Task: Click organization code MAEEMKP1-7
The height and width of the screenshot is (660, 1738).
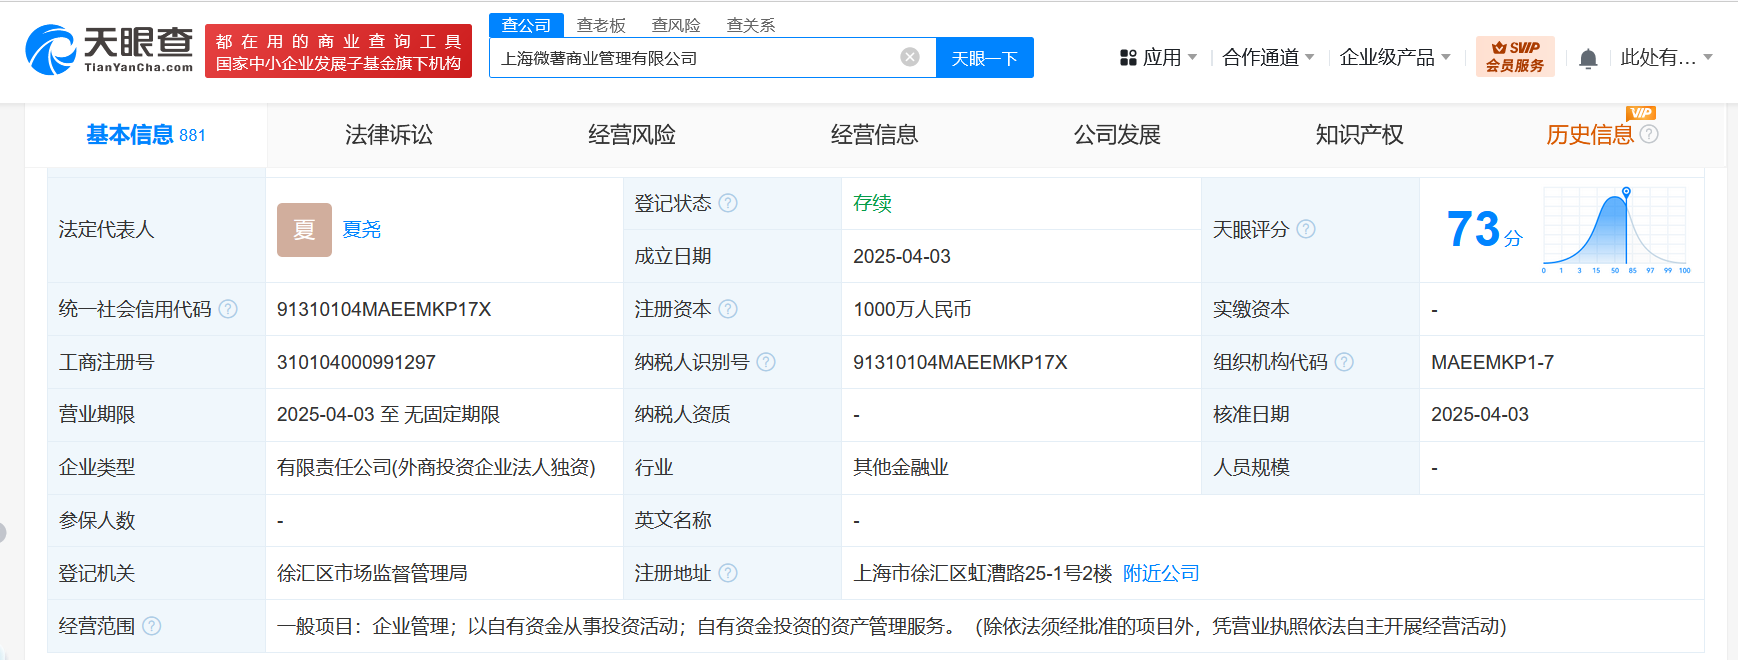Action: [x=1492, y=362]
